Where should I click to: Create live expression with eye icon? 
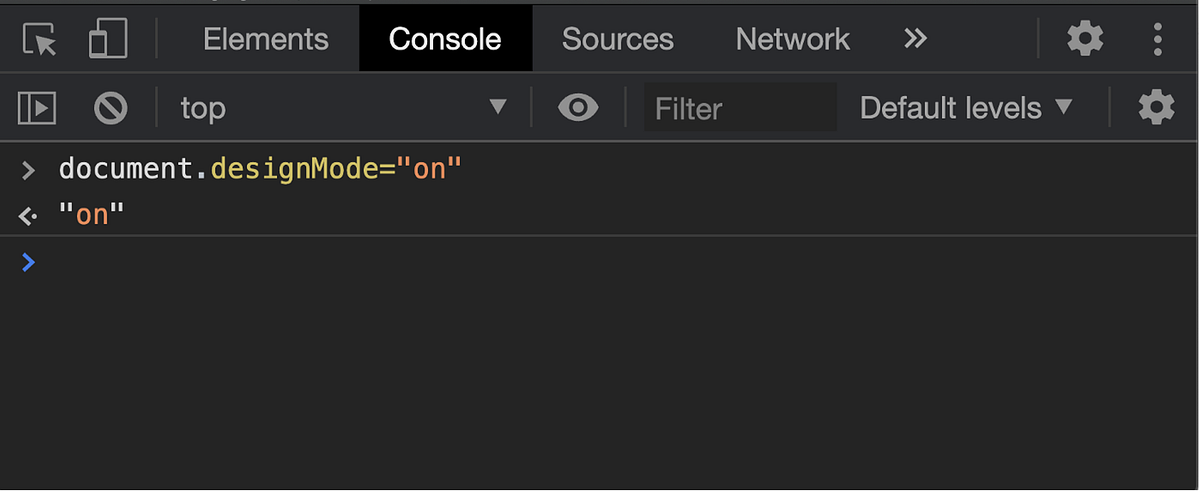coord(578,108)
